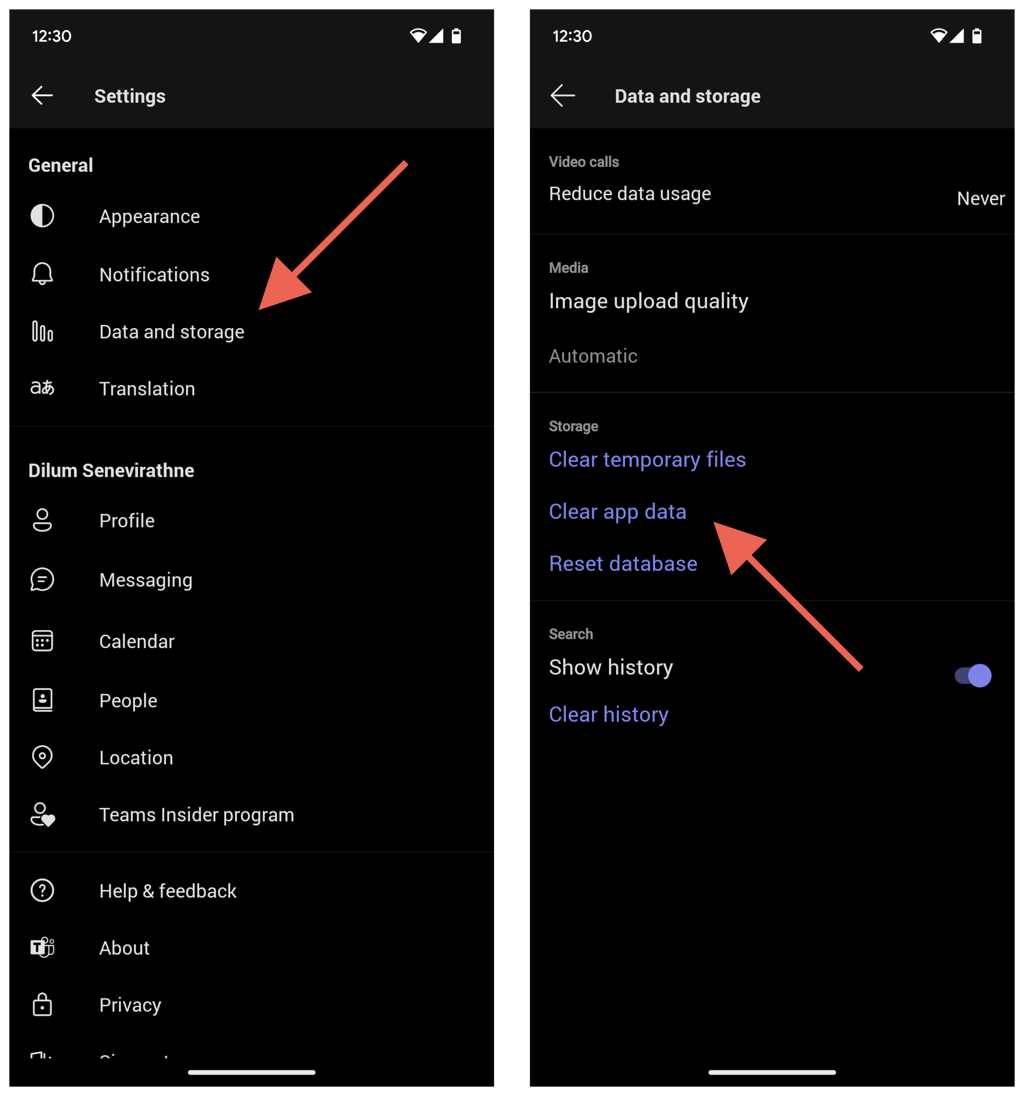Tap the Clear temporary files link
Viewport: 1024px width, 1096px height.
click(647, 460)
